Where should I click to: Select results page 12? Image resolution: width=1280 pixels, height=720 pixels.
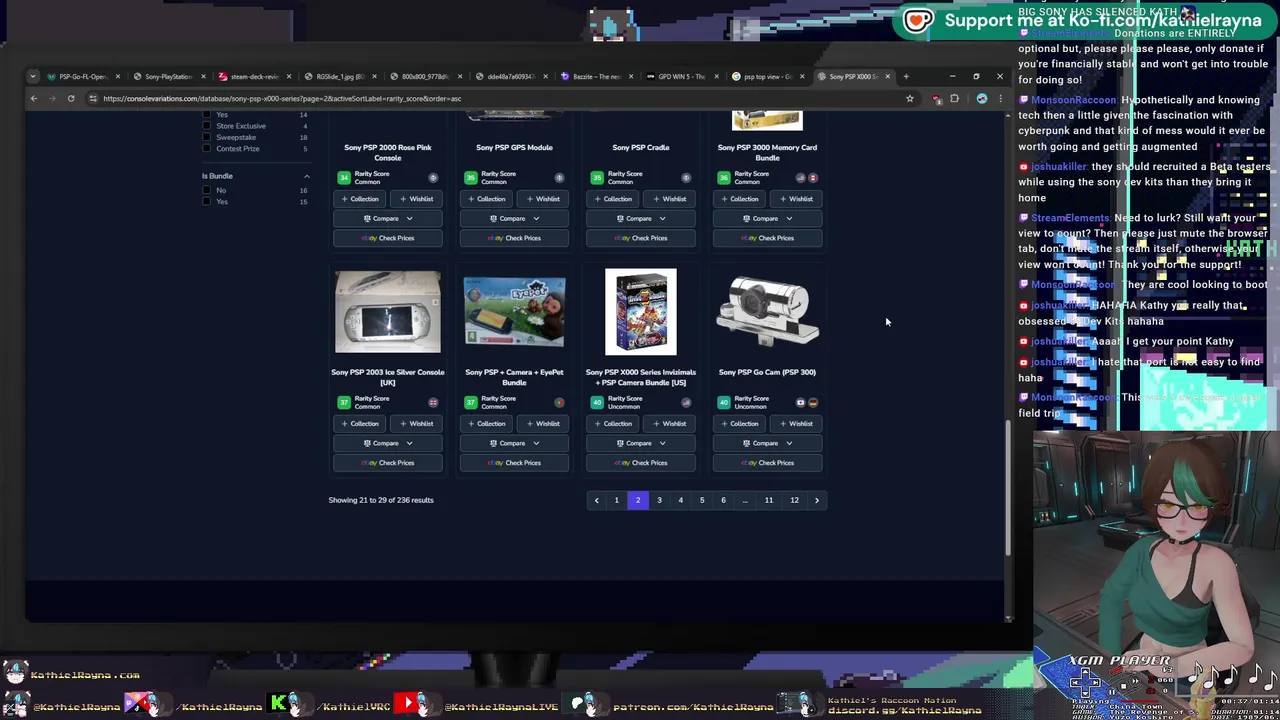pos(794,500)
